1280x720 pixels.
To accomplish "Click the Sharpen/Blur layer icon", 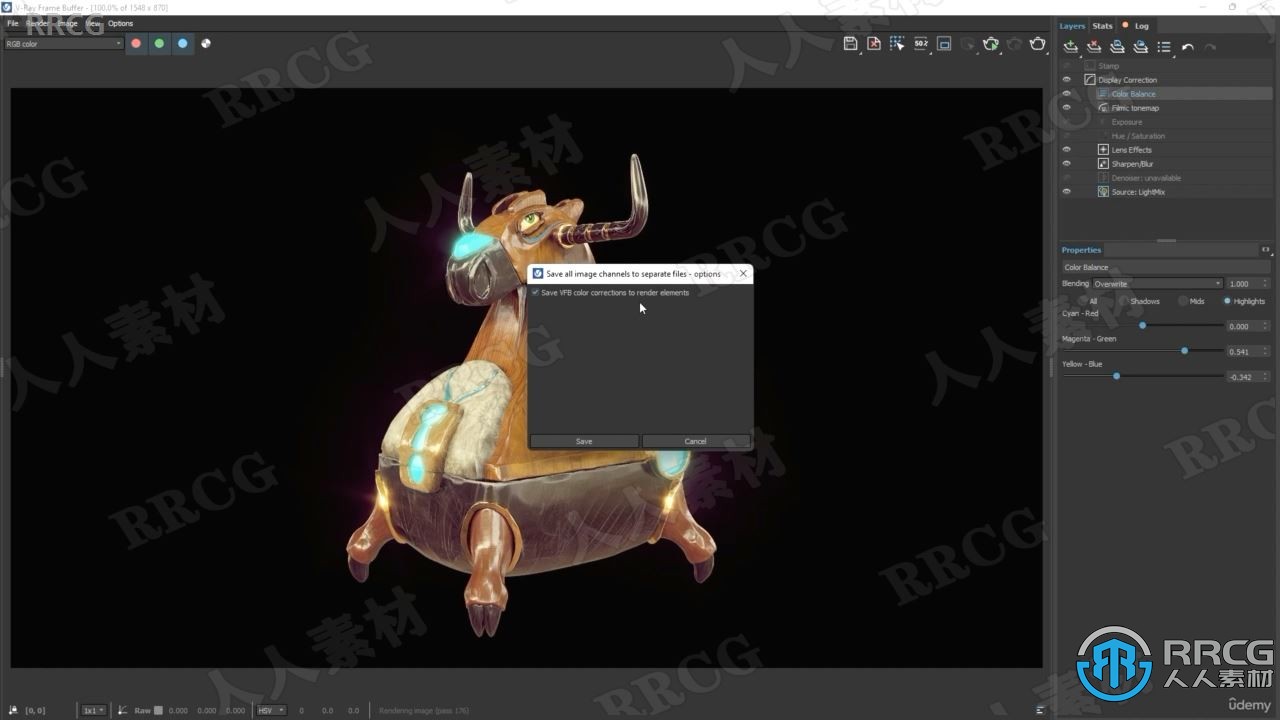I will [x=1103, y=164].
